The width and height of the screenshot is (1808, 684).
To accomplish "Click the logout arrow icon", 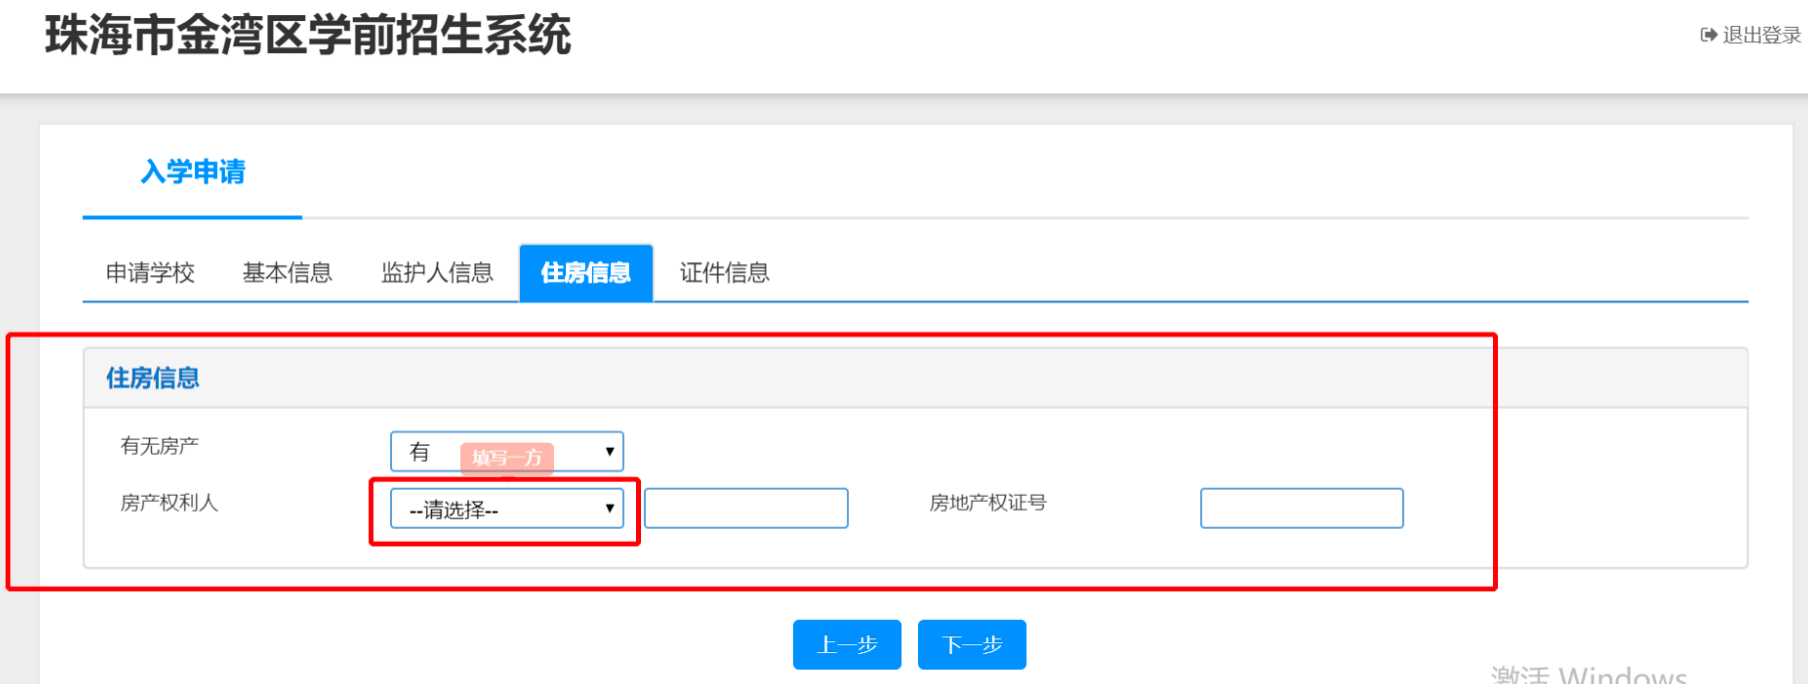I will pyautogui.click(x=1709, y=35).
